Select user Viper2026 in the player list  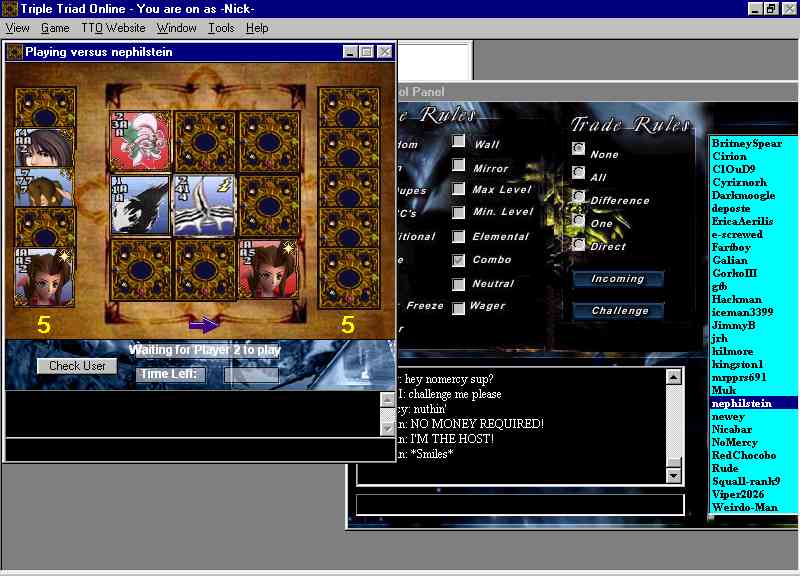[x=738, y=494]
